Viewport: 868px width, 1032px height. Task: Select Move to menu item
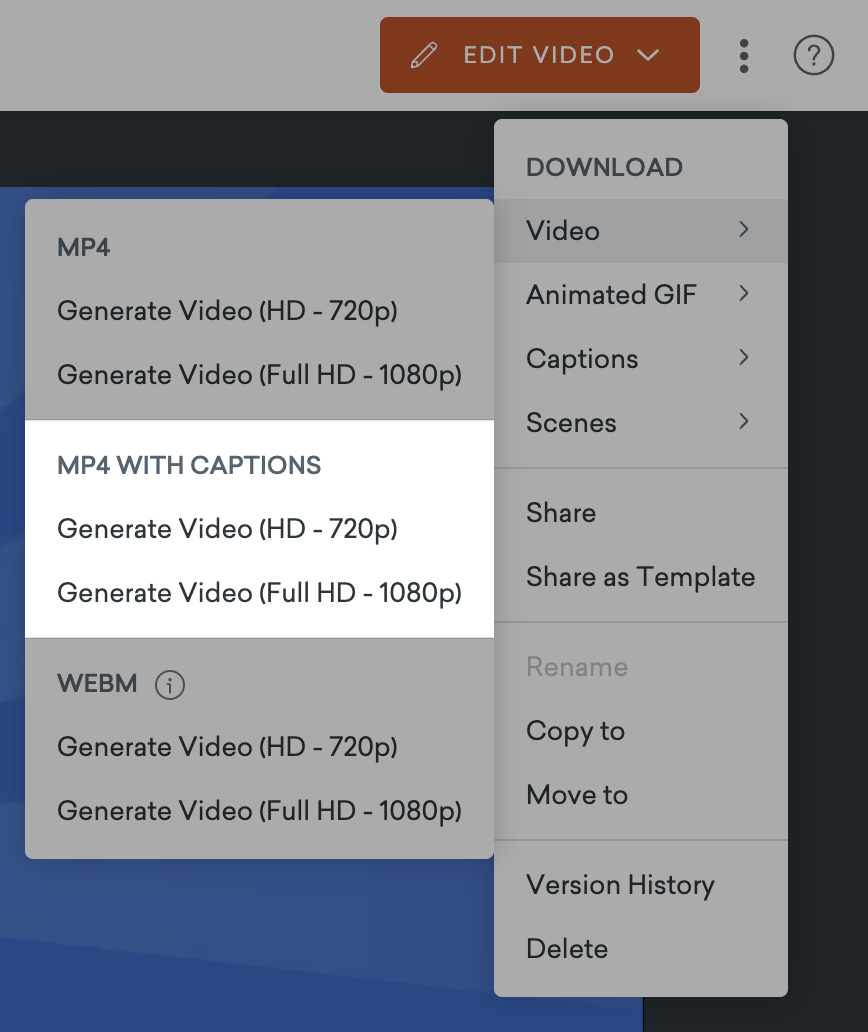point(641,794)
